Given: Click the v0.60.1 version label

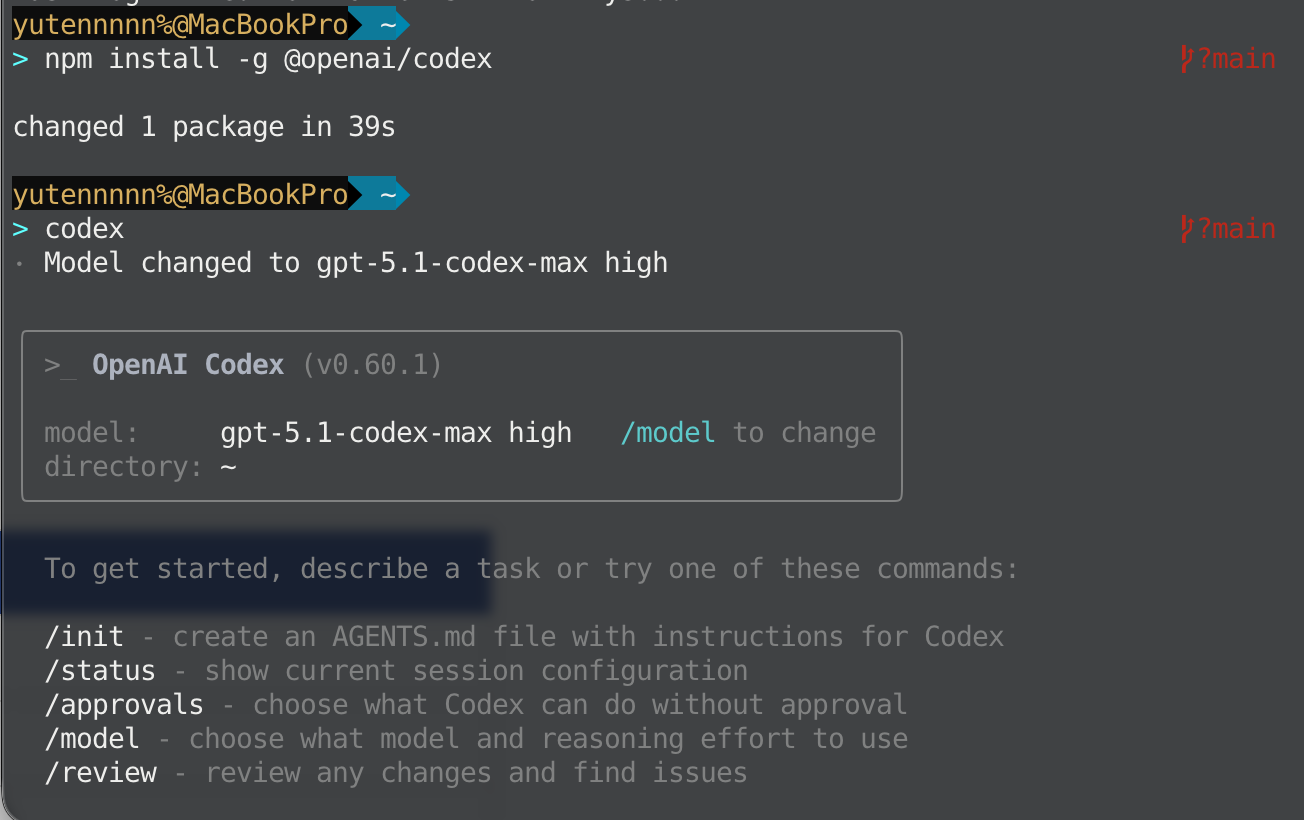Looking at the screenshot, I should (372, 364).
